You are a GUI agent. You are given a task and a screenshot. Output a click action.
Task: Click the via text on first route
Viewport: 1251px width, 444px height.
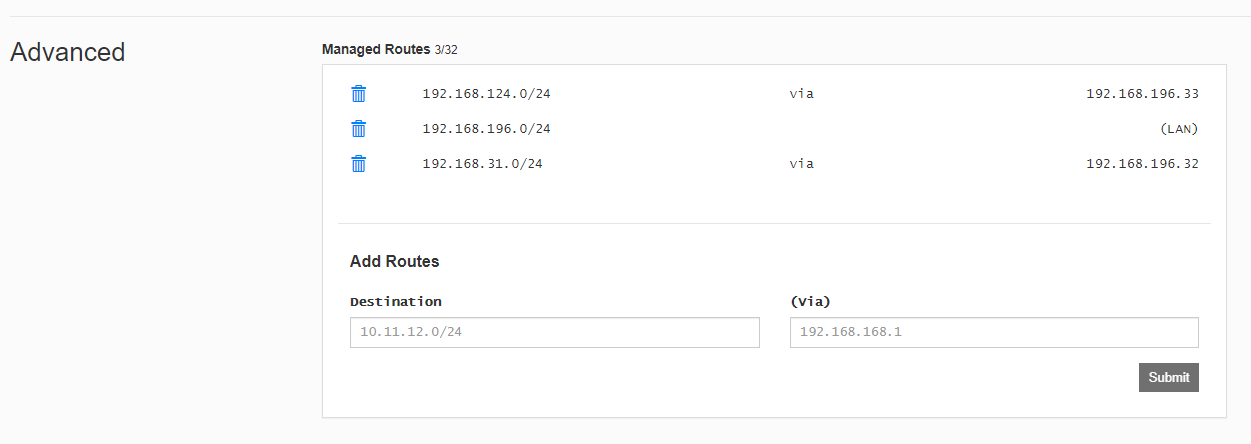click(x=802, y=94)
